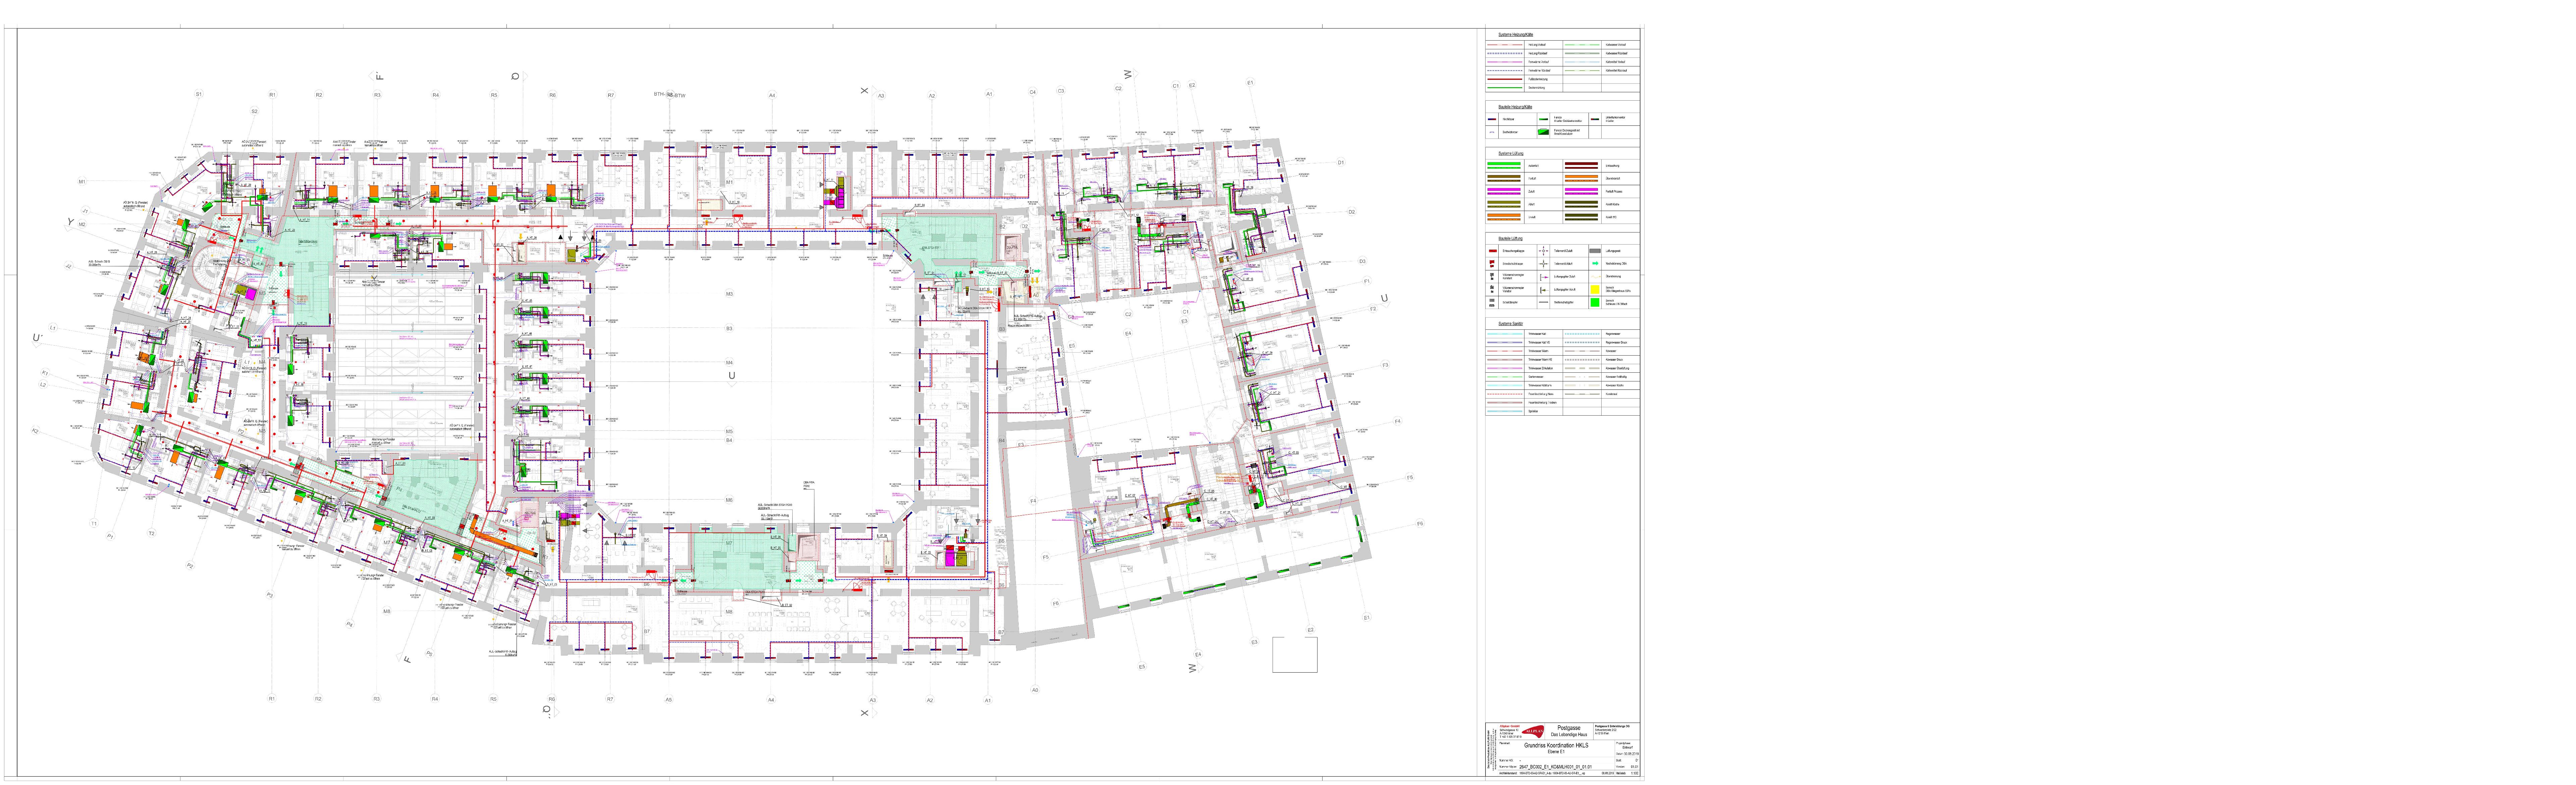Click the Heizkörper symbol in Bauteile Heizung/Kälte

[1492, 119]
